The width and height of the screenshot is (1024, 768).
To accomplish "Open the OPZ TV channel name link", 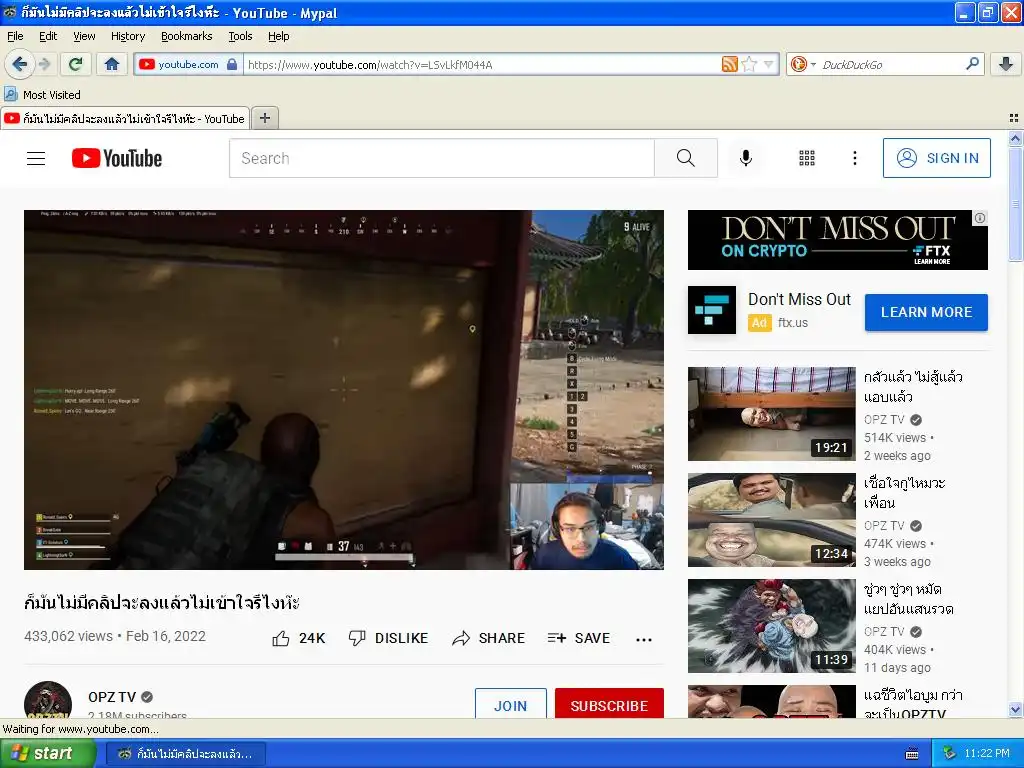I will tap(112, 697).
